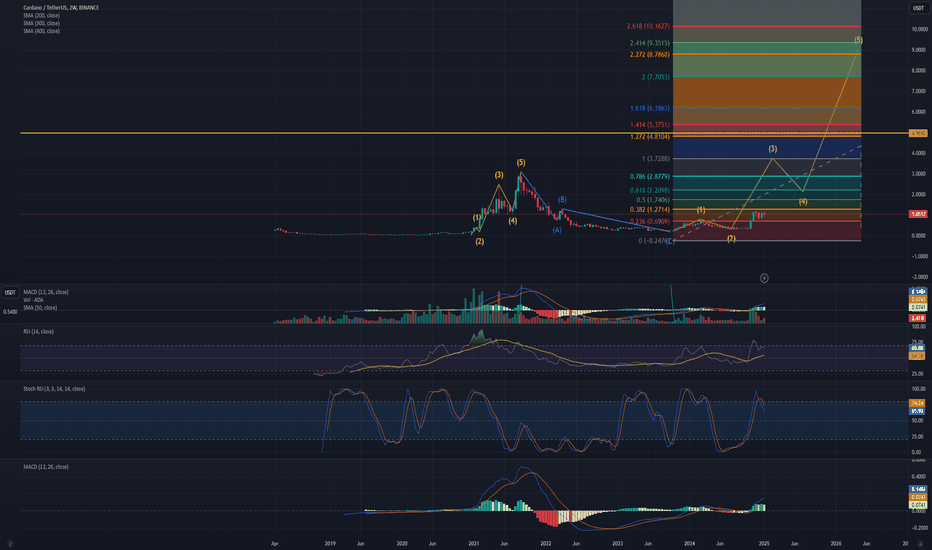Click the orange horizontal line price tag
932x550 pixels.
pyautogui.click(x=918, y=133)
